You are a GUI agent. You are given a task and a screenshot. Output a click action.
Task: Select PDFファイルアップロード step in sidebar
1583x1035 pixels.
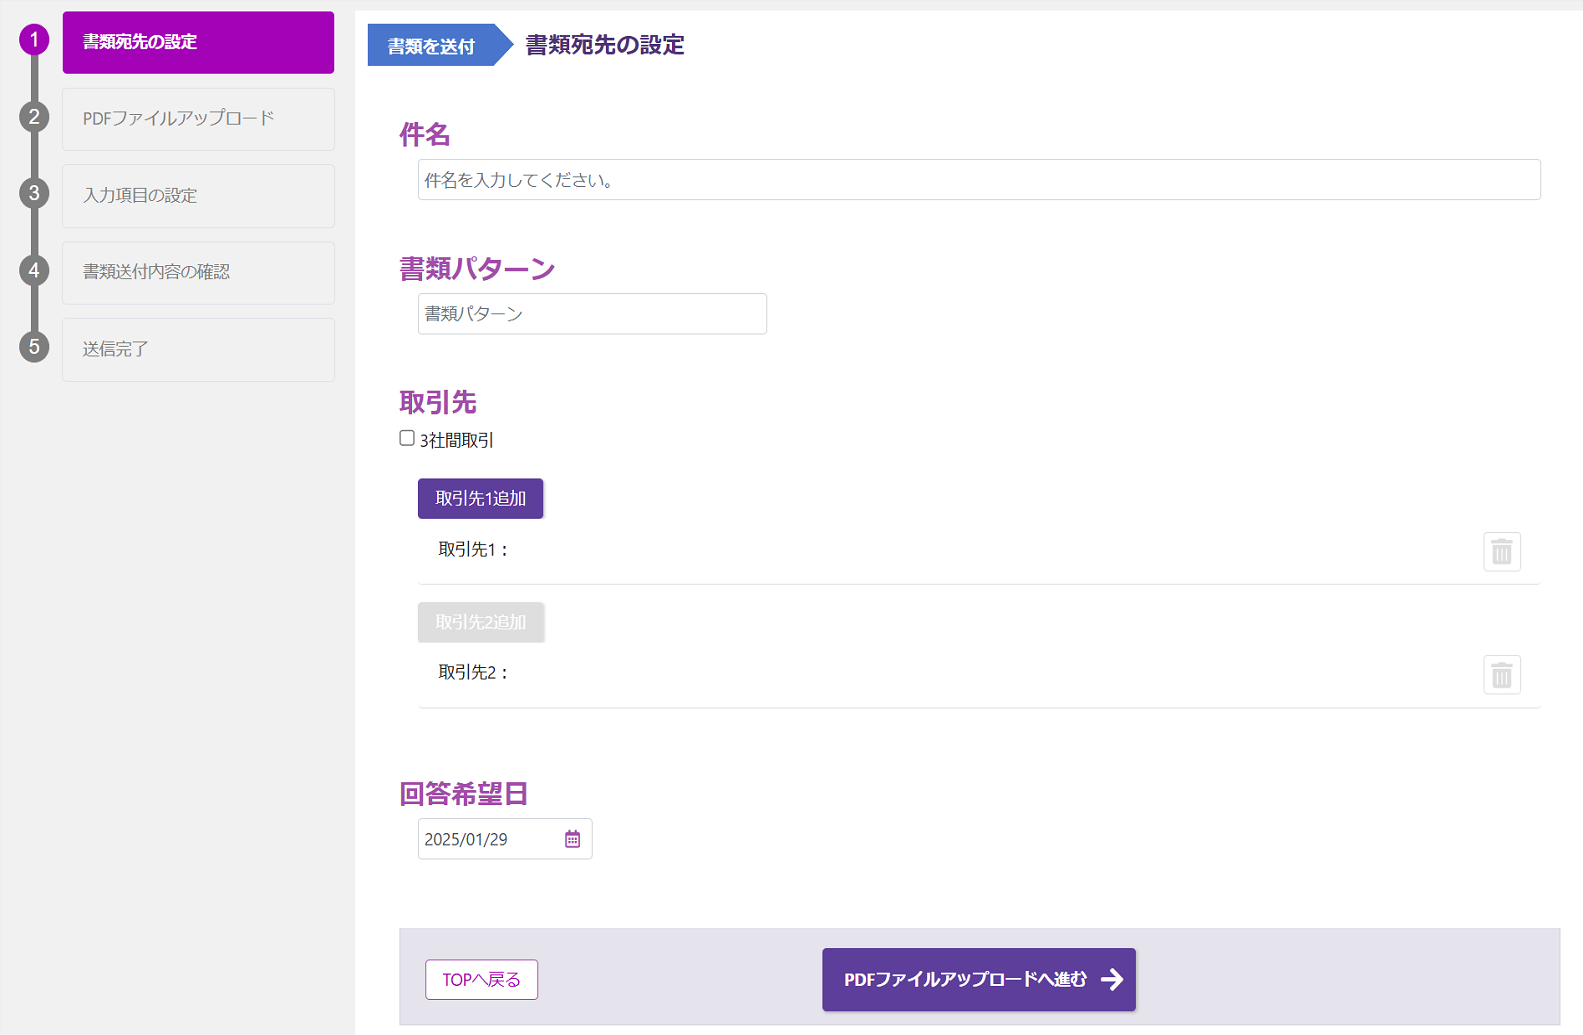click(x=198, y=119)
